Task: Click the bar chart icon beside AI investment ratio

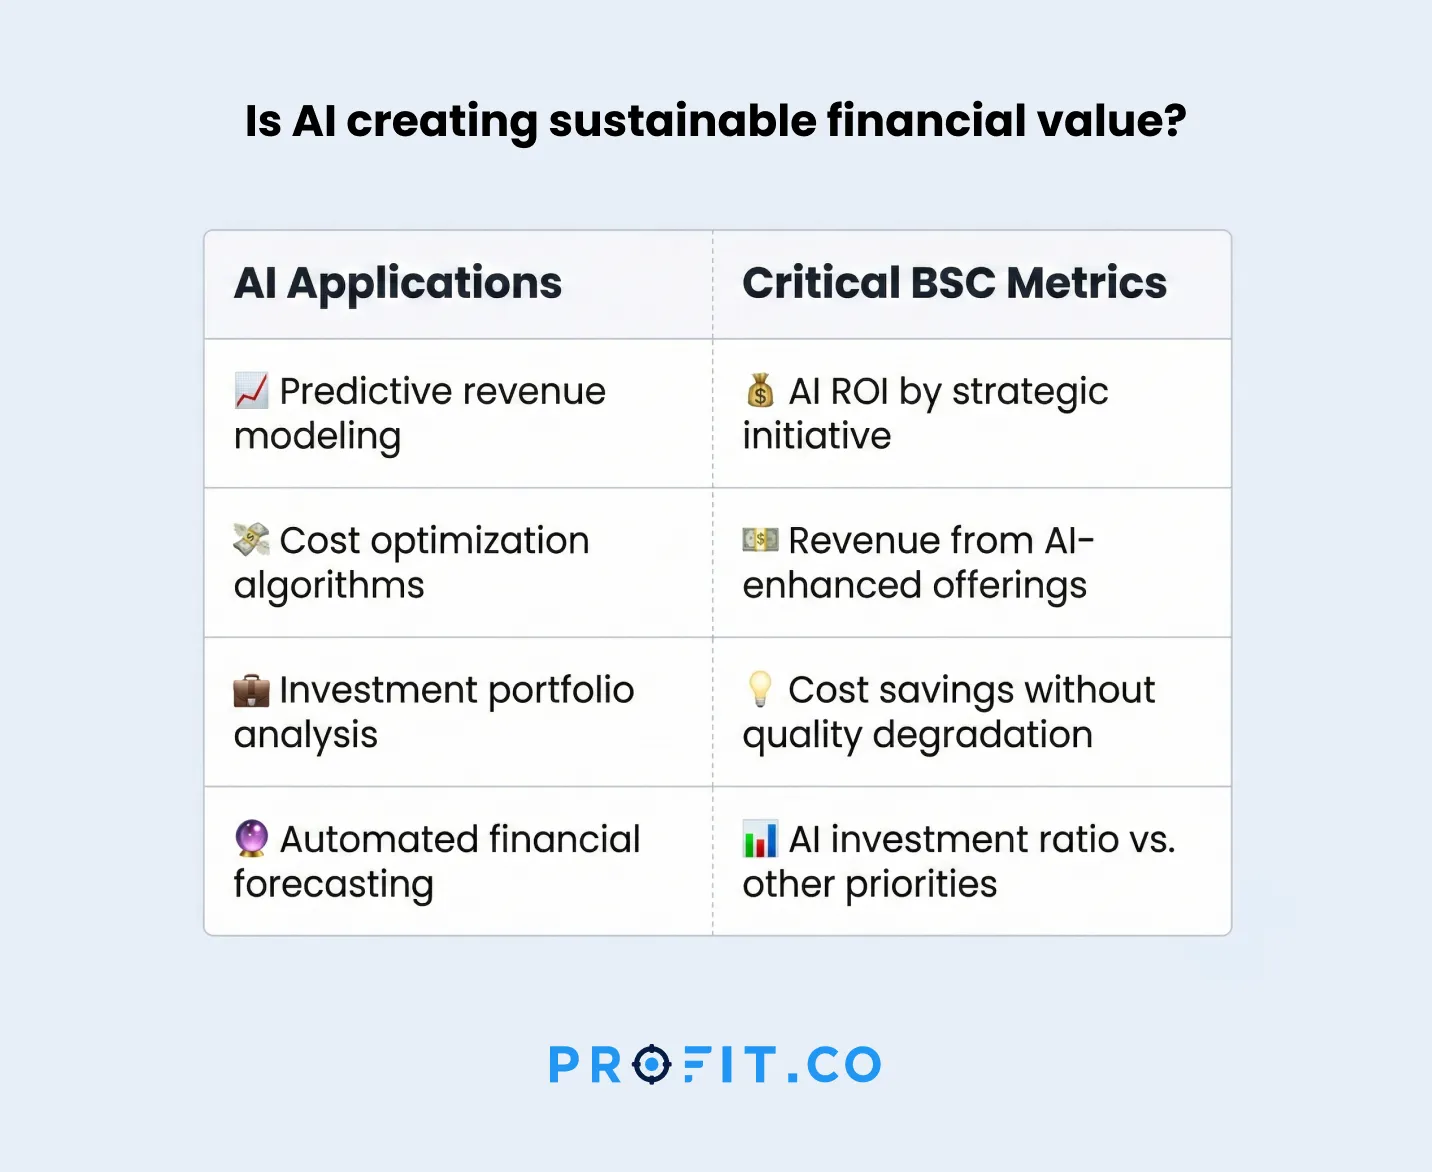Action: pyautogui.click(x=760, y=839)
